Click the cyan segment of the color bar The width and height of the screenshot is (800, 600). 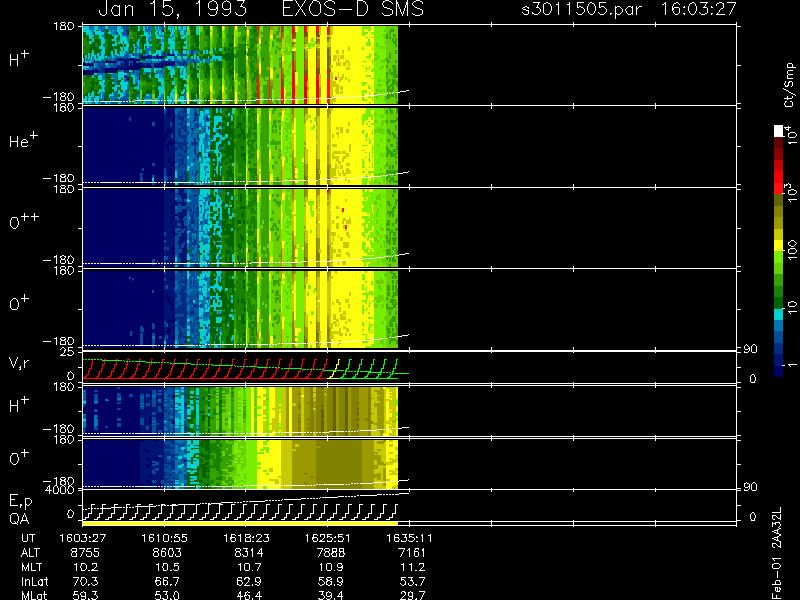(779, 314)
